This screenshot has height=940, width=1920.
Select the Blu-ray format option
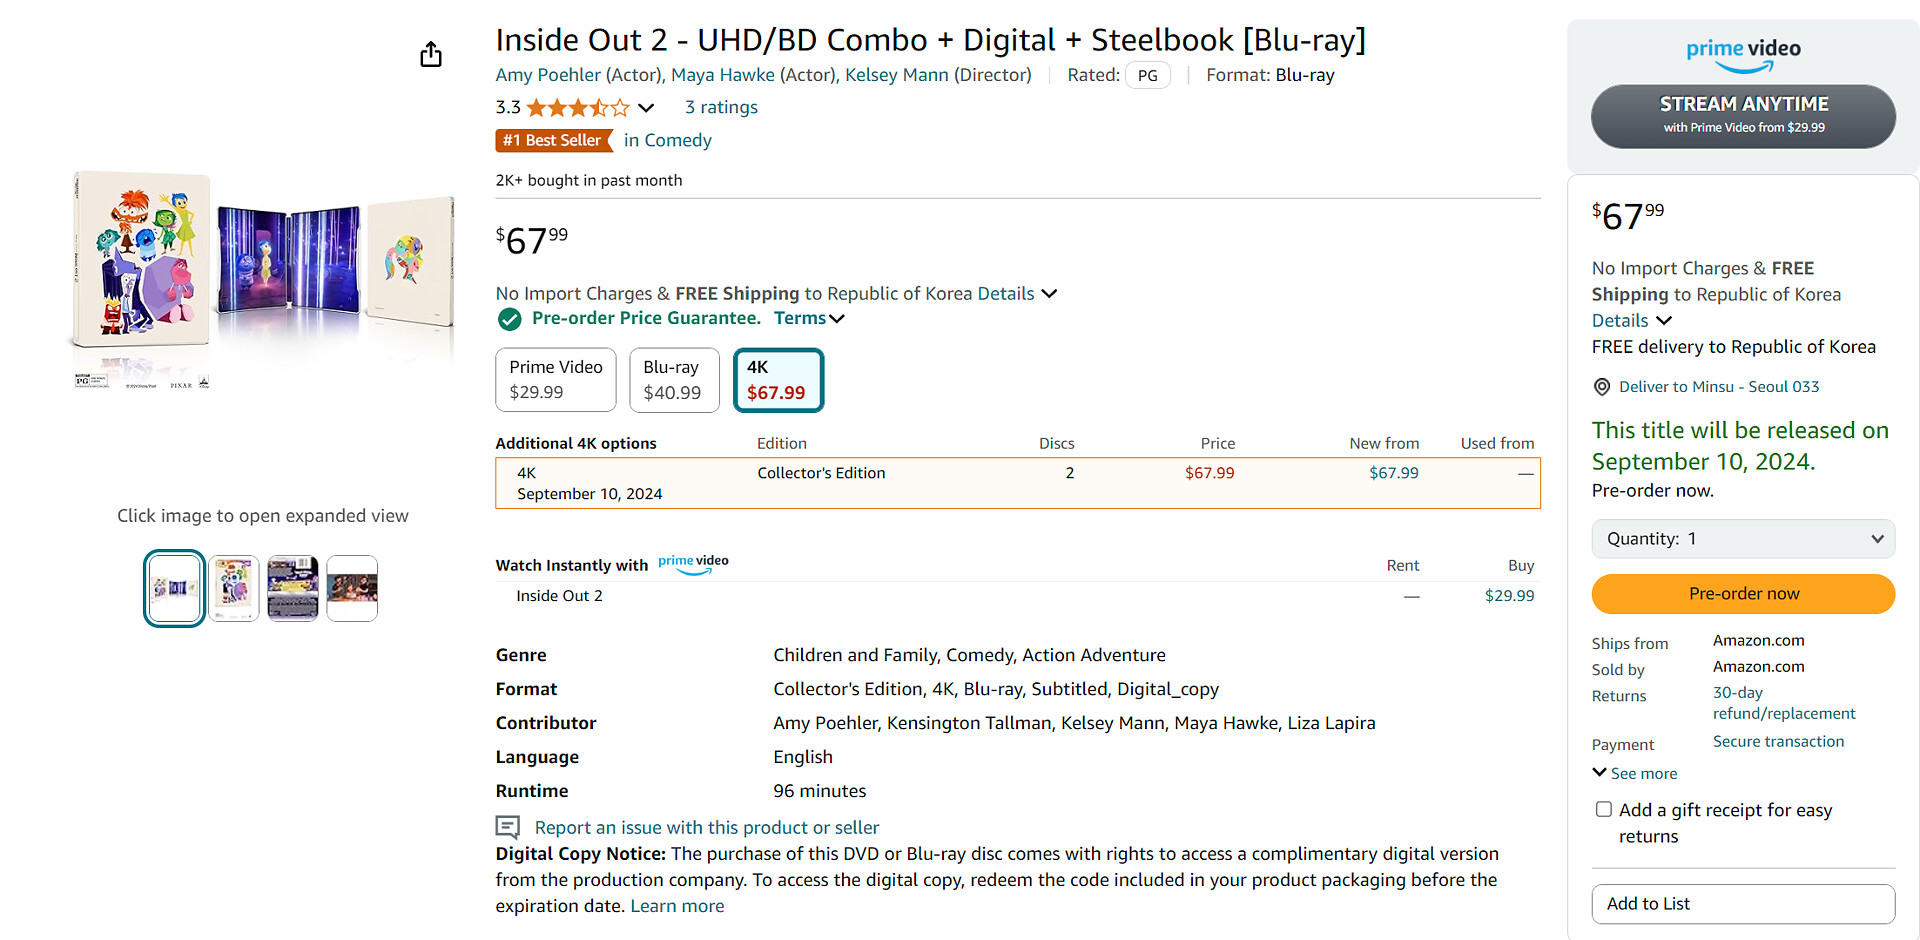coord(673,380)
